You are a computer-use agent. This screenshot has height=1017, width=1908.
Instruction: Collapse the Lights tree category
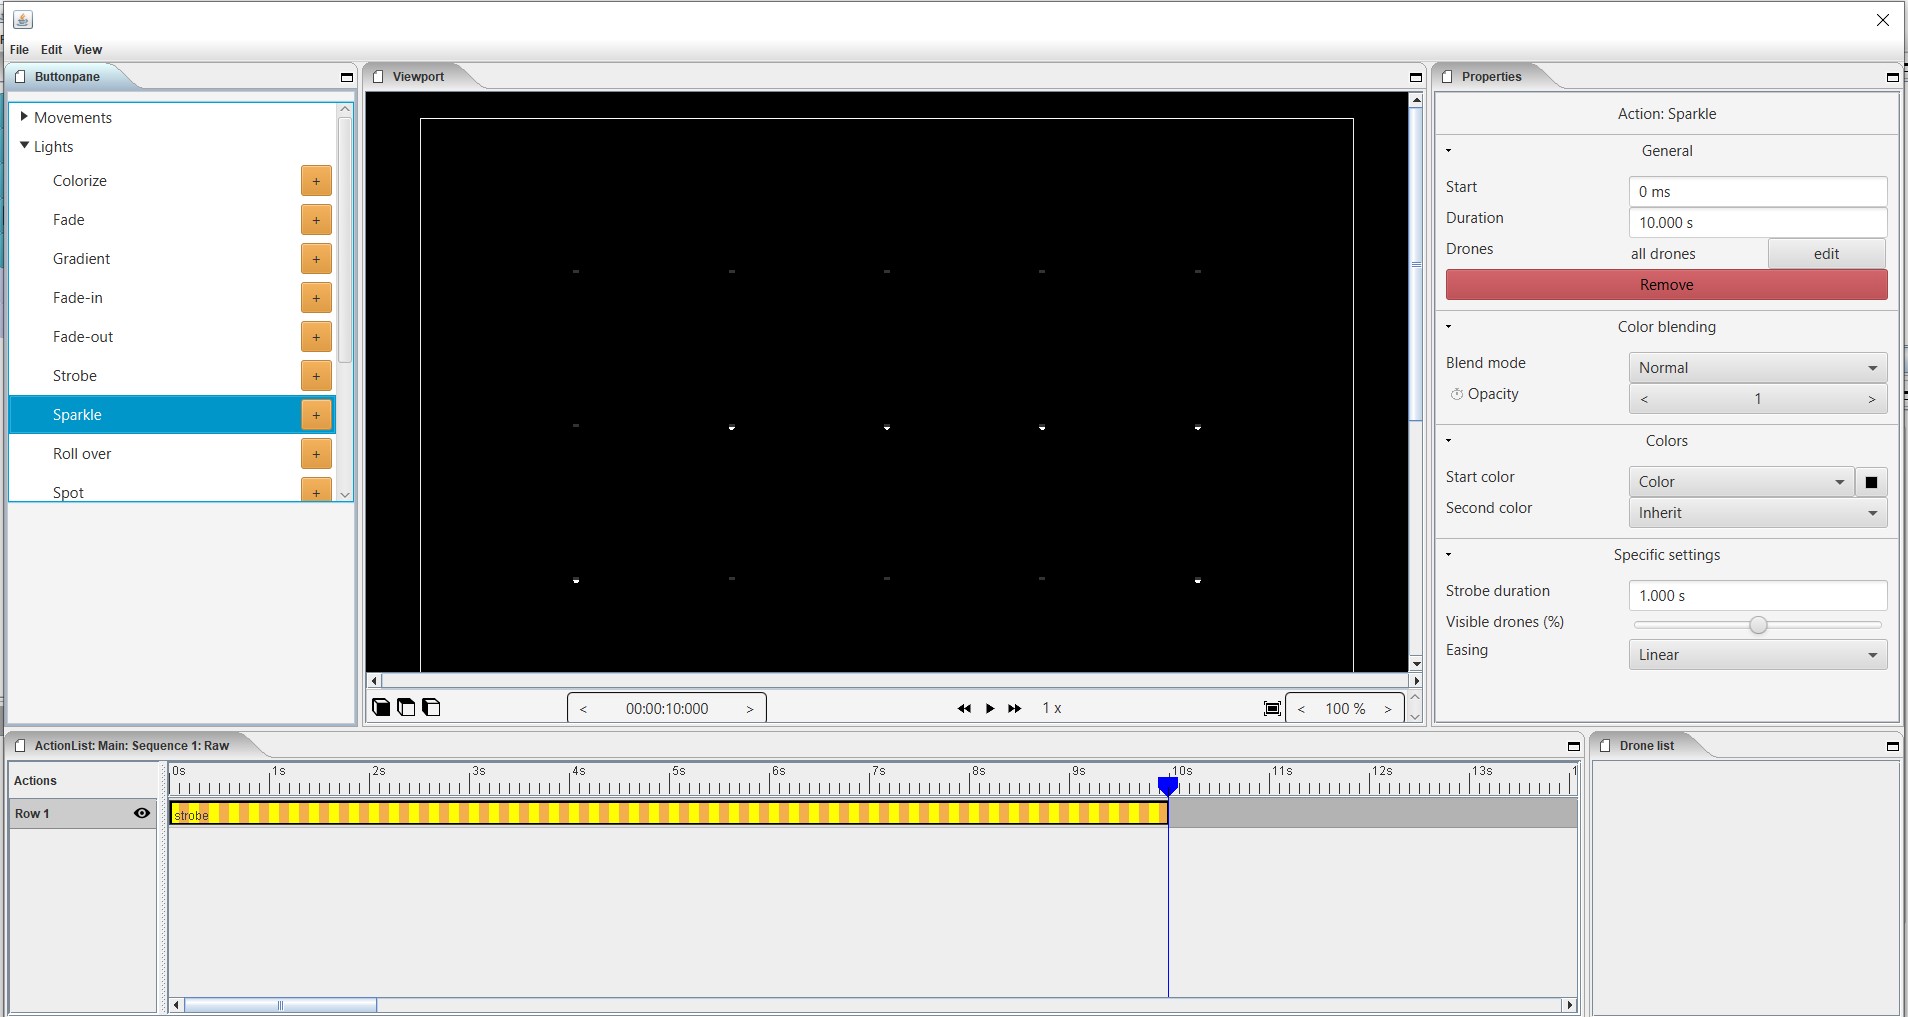pyautogui.click(x=24, y=146)
